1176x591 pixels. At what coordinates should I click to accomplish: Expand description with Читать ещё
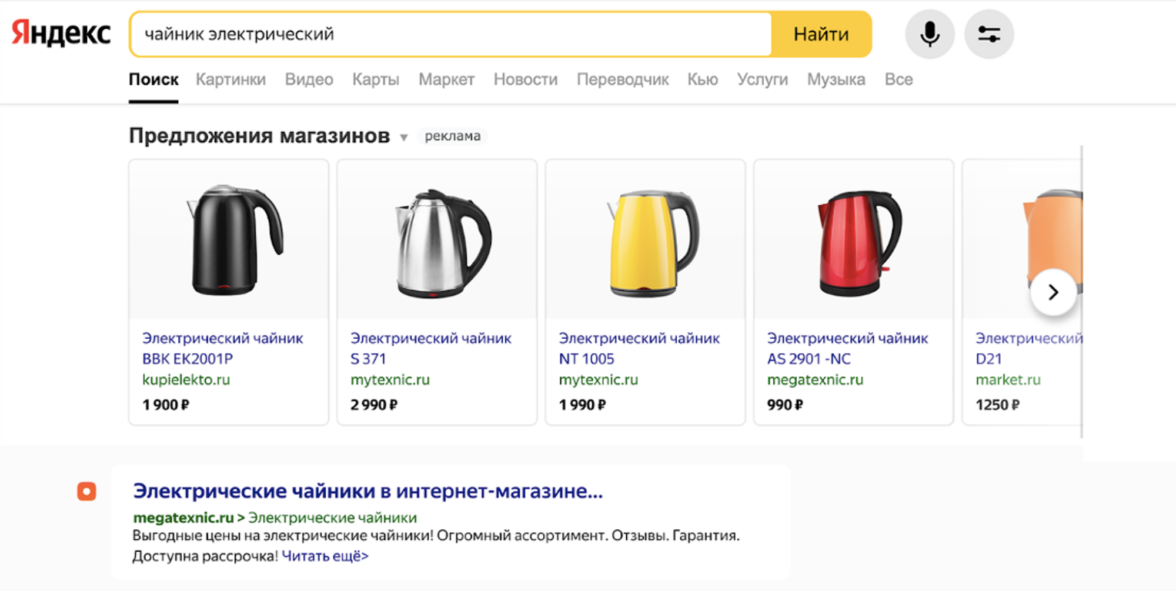point(325,555)
